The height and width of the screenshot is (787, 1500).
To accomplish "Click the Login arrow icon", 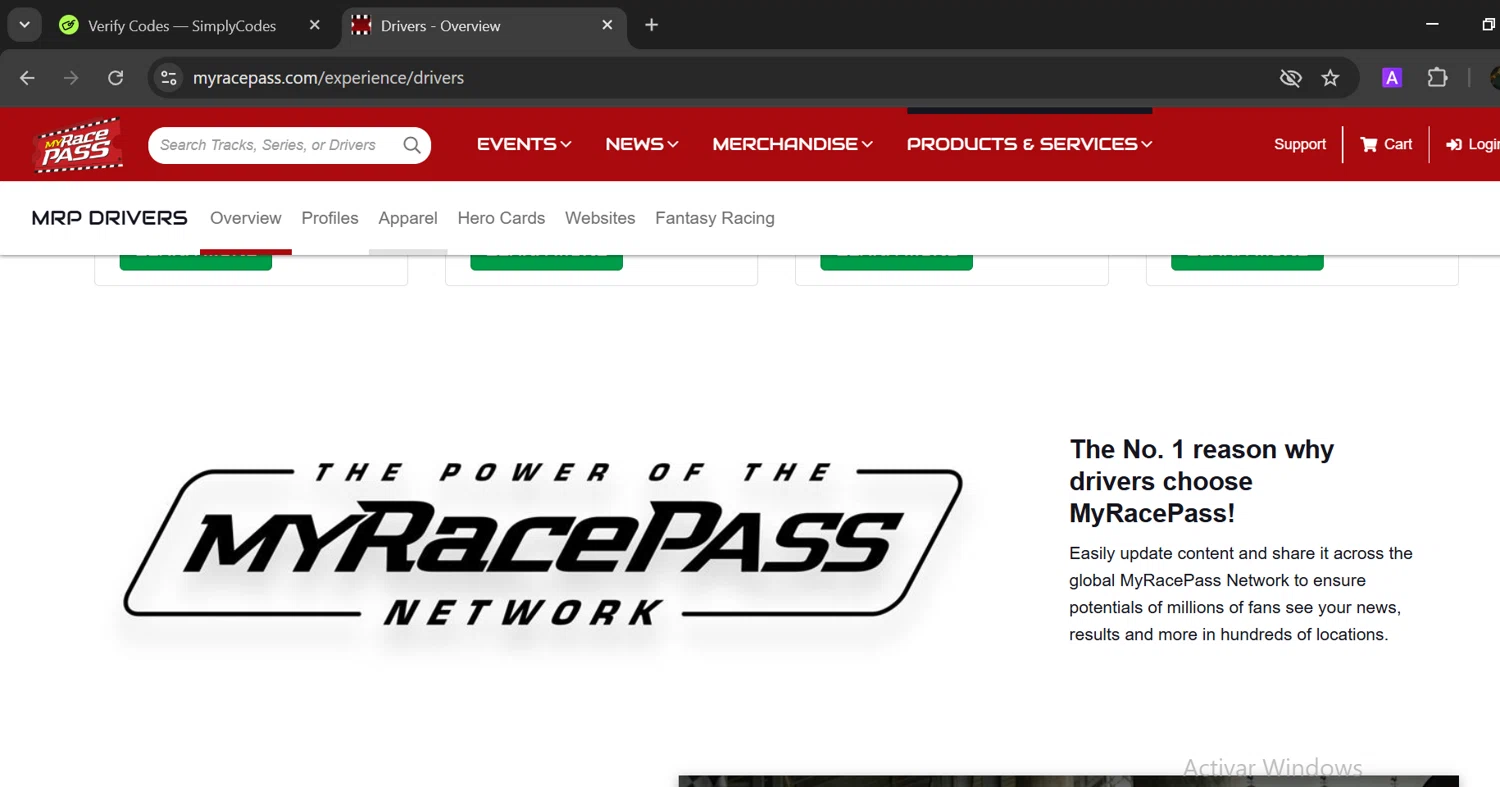I will pos(1454,145).
